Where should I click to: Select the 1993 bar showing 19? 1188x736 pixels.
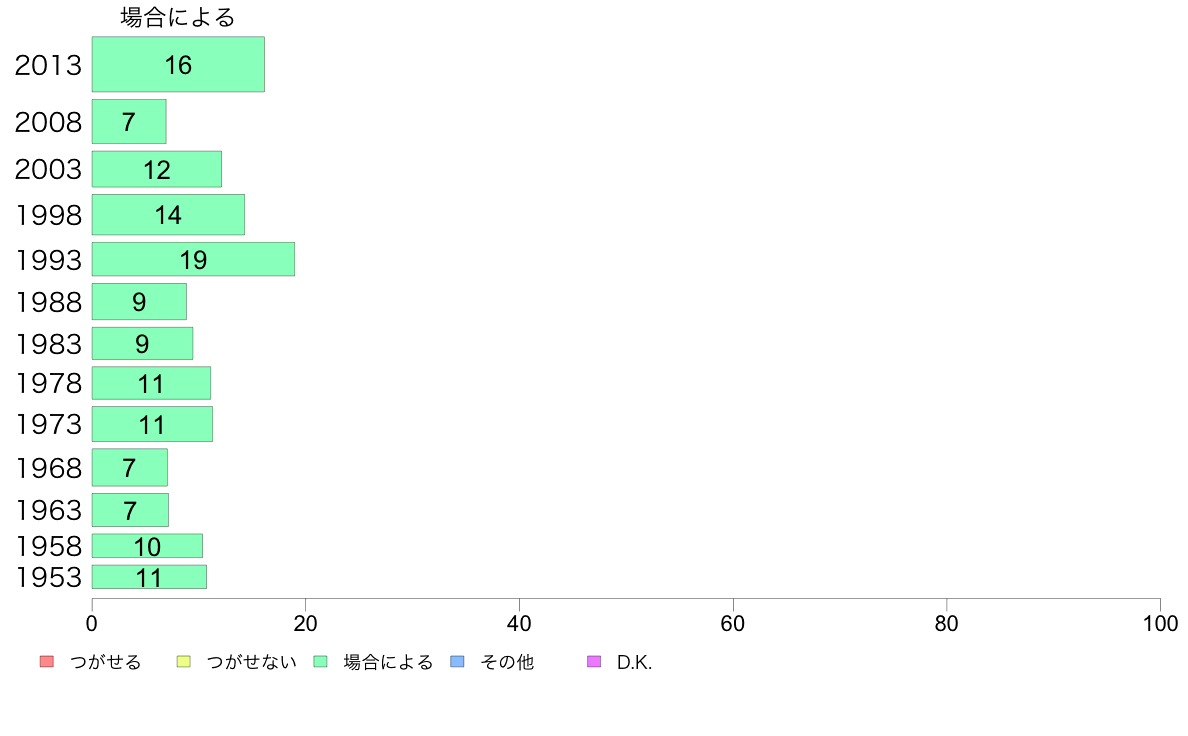(x=193, y=259)
